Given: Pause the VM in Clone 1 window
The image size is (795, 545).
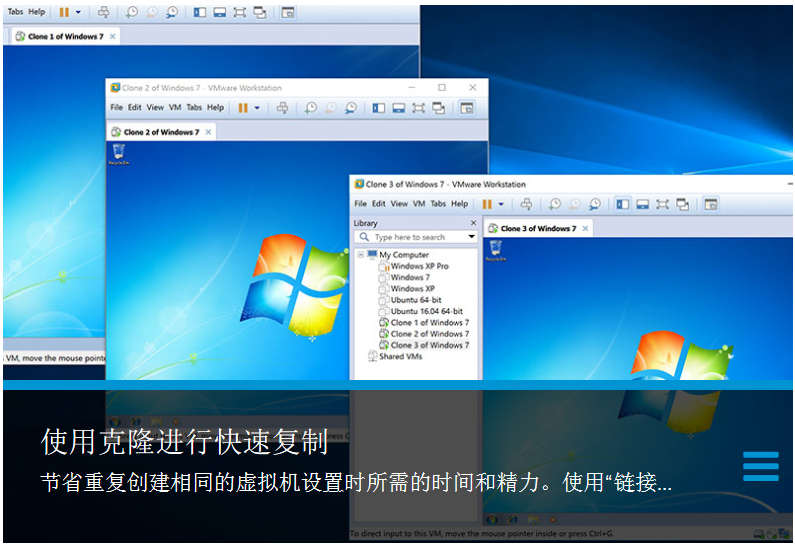Looking at the screenshot, I should click(x=64, y=12).
